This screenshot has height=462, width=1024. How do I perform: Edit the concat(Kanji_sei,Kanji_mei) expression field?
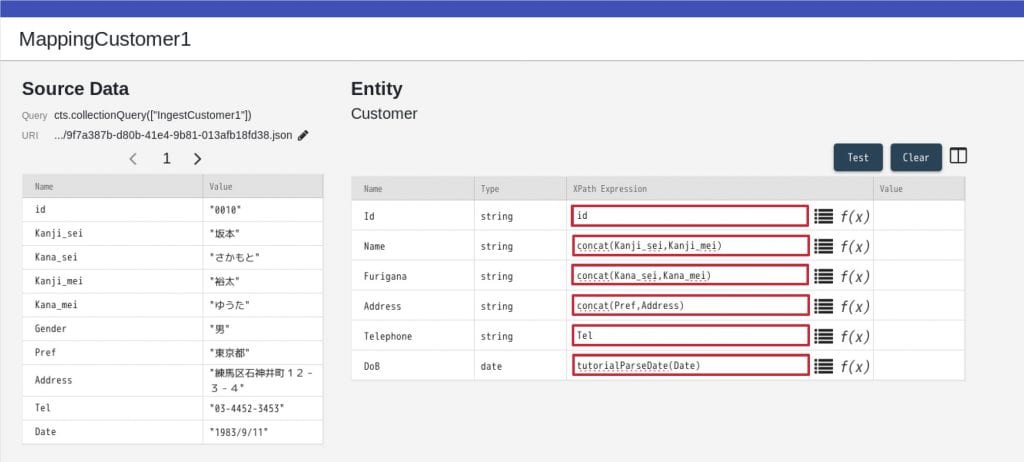pos(689,246)
